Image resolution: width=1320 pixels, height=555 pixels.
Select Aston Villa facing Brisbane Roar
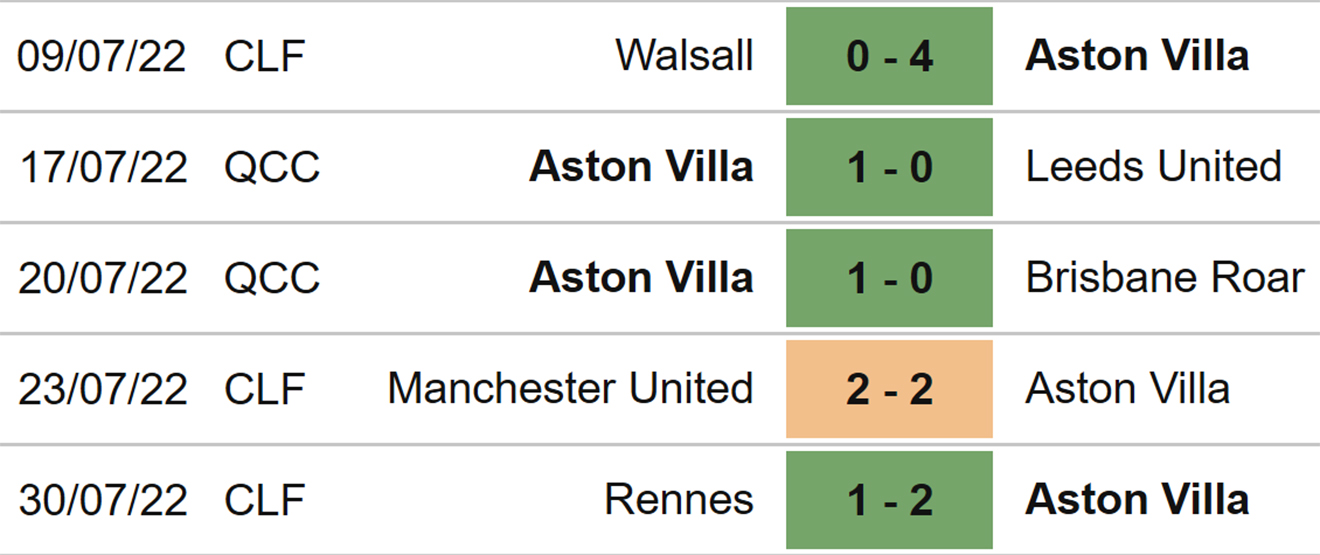coord(641,278)
